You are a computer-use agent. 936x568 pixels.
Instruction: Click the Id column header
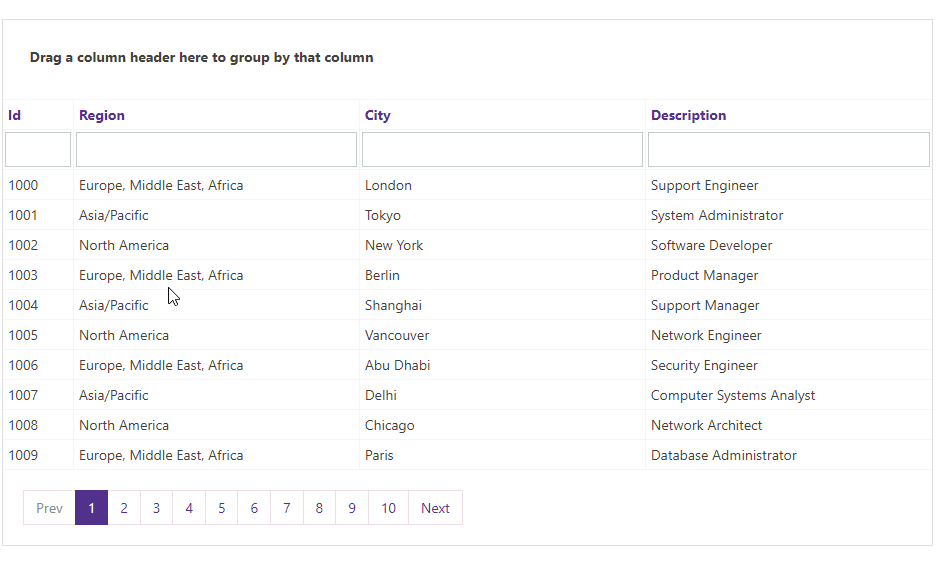15,115
